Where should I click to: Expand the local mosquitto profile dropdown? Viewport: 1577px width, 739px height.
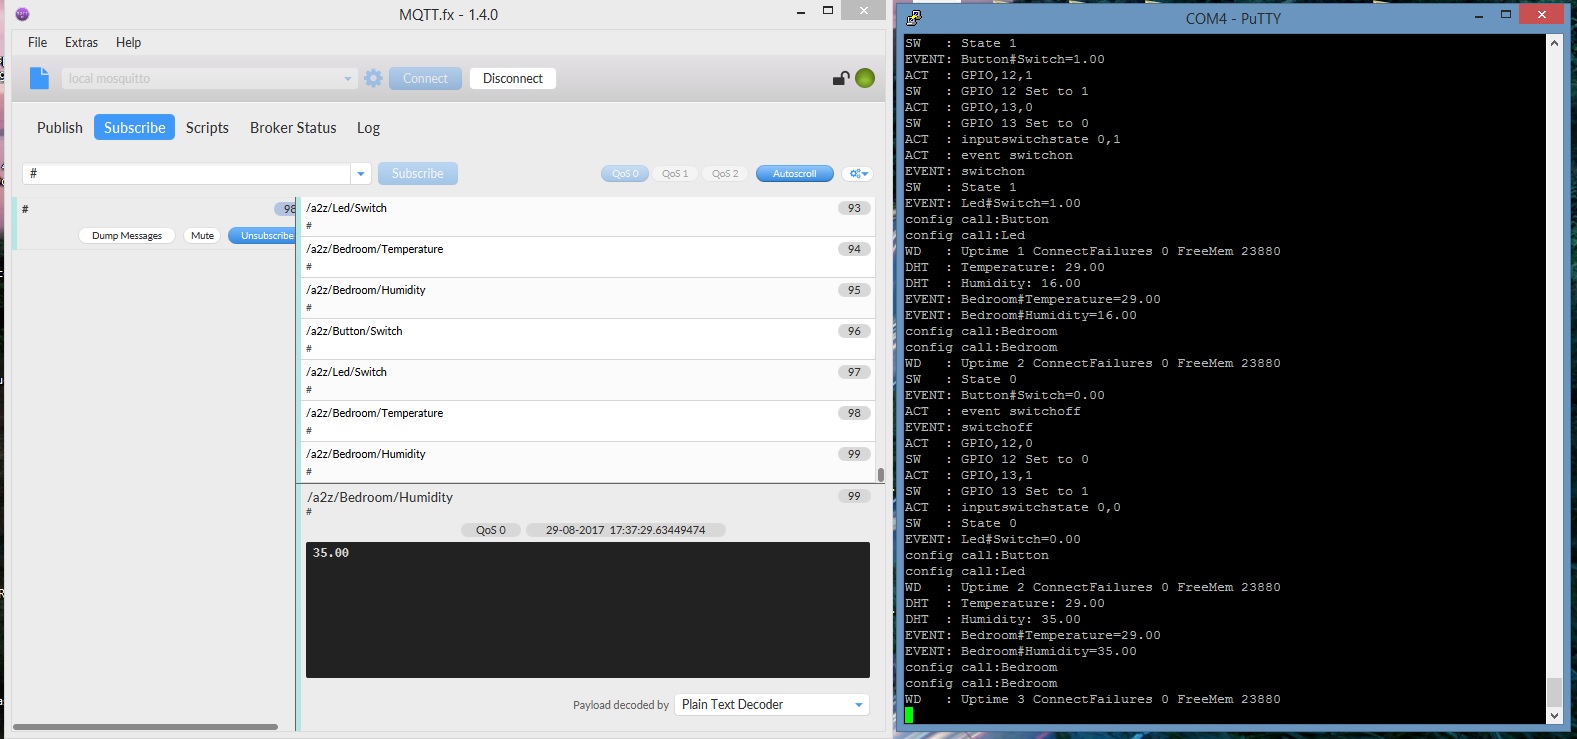click(x=347, y=78)
